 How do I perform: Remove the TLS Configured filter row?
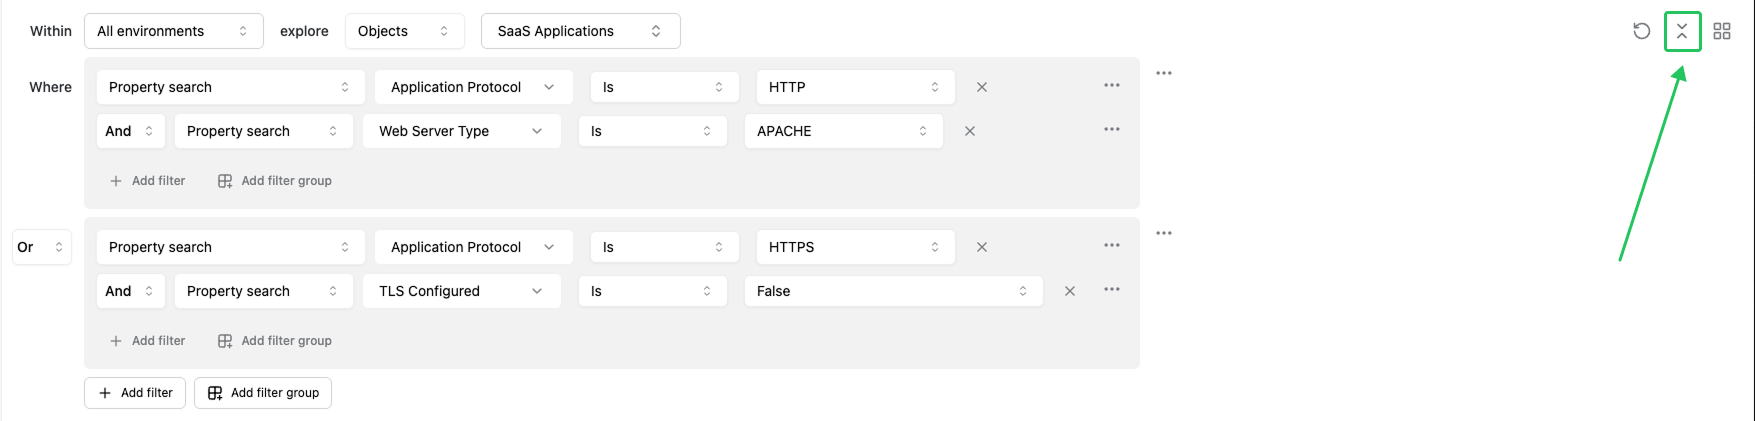tap(1070, 291)
